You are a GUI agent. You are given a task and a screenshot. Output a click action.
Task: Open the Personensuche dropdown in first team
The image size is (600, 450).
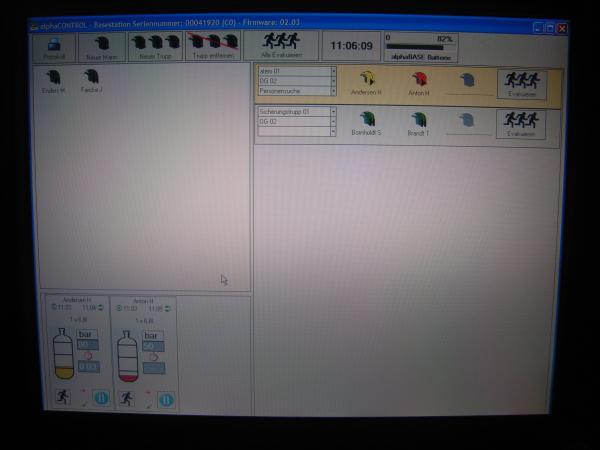pos(333,91)
